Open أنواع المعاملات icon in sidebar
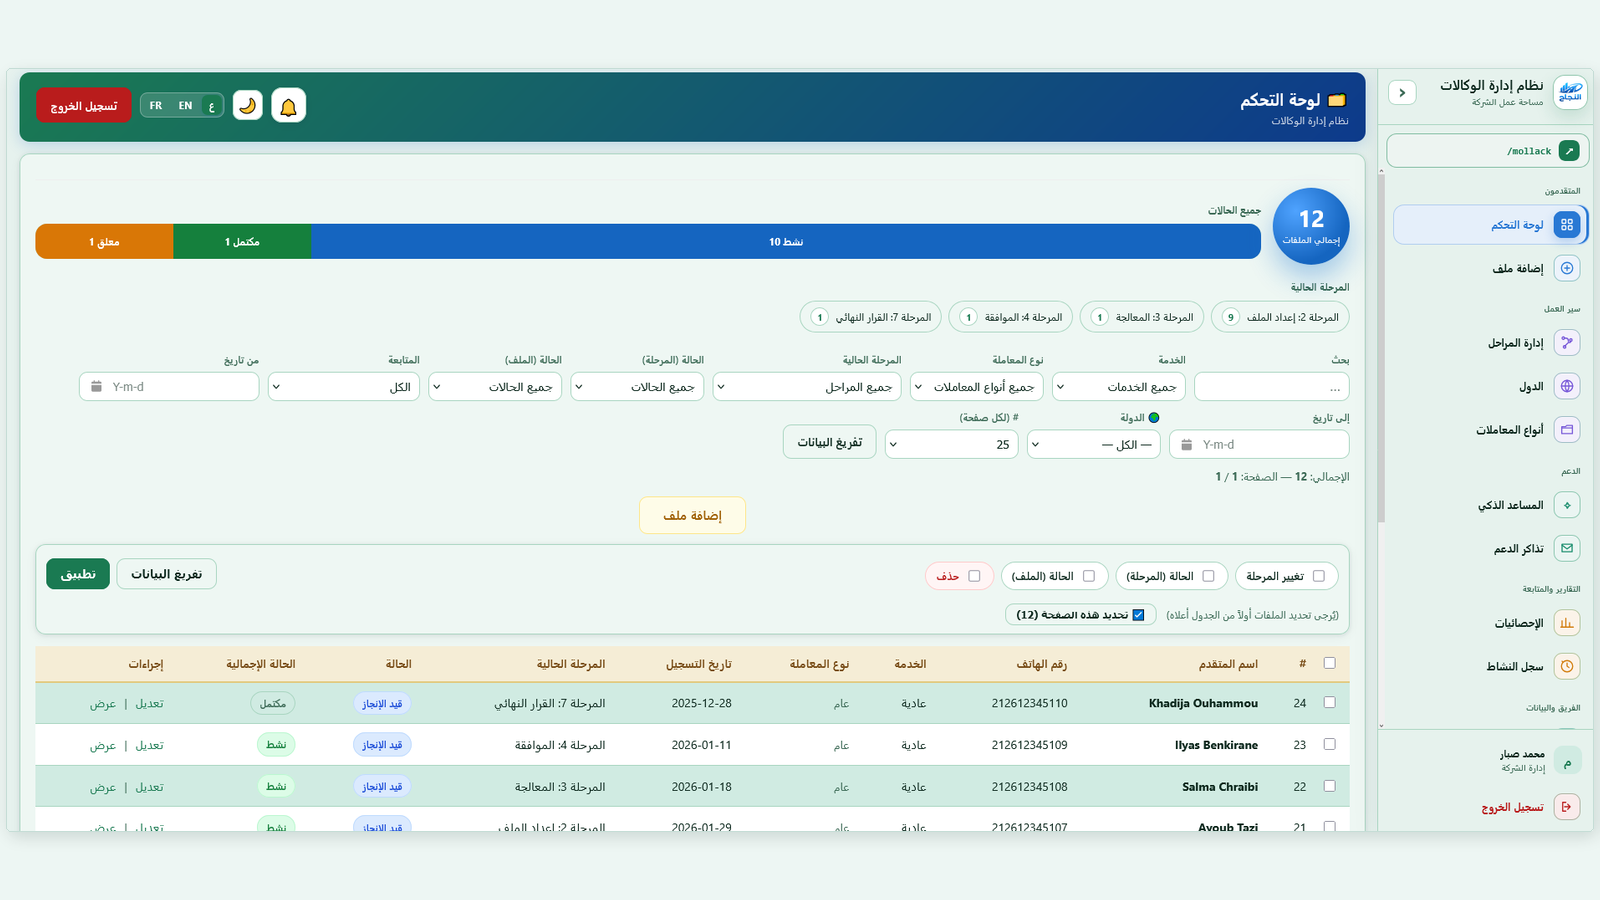This screenshot has width=1600, height=900. pyautogui.click(x=1567, y=430)
